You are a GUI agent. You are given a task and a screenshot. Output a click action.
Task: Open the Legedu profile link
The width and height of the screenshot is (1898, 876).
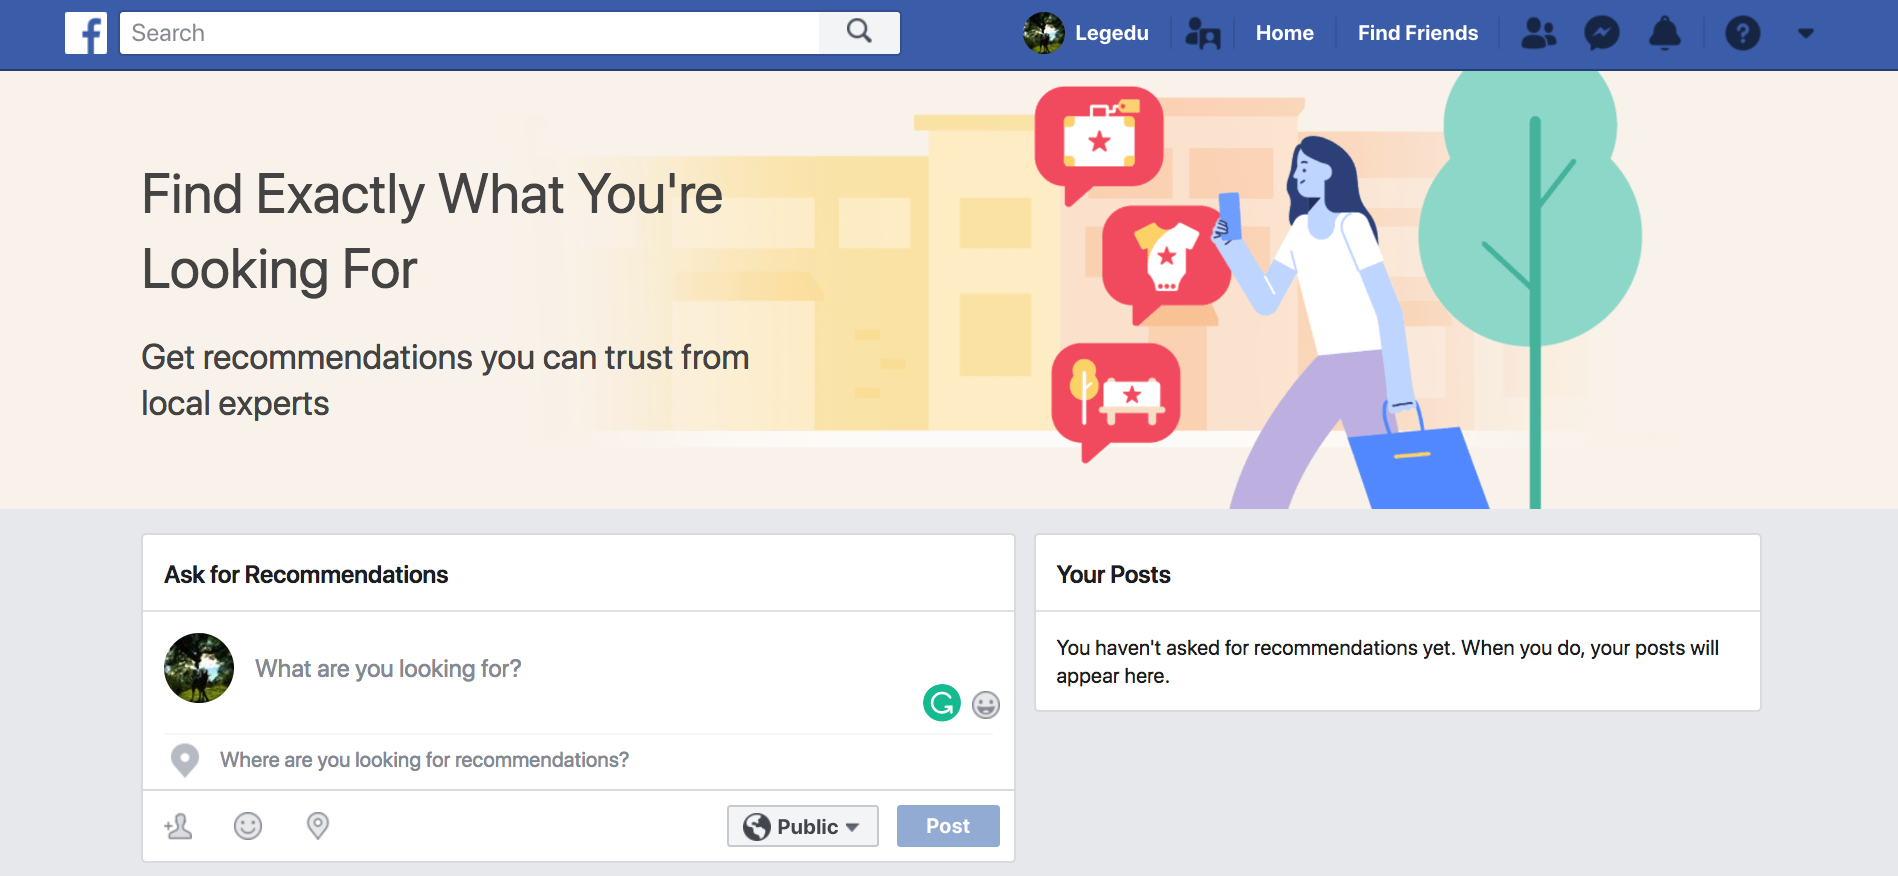pyautogui.click(x=1111, y=33)
